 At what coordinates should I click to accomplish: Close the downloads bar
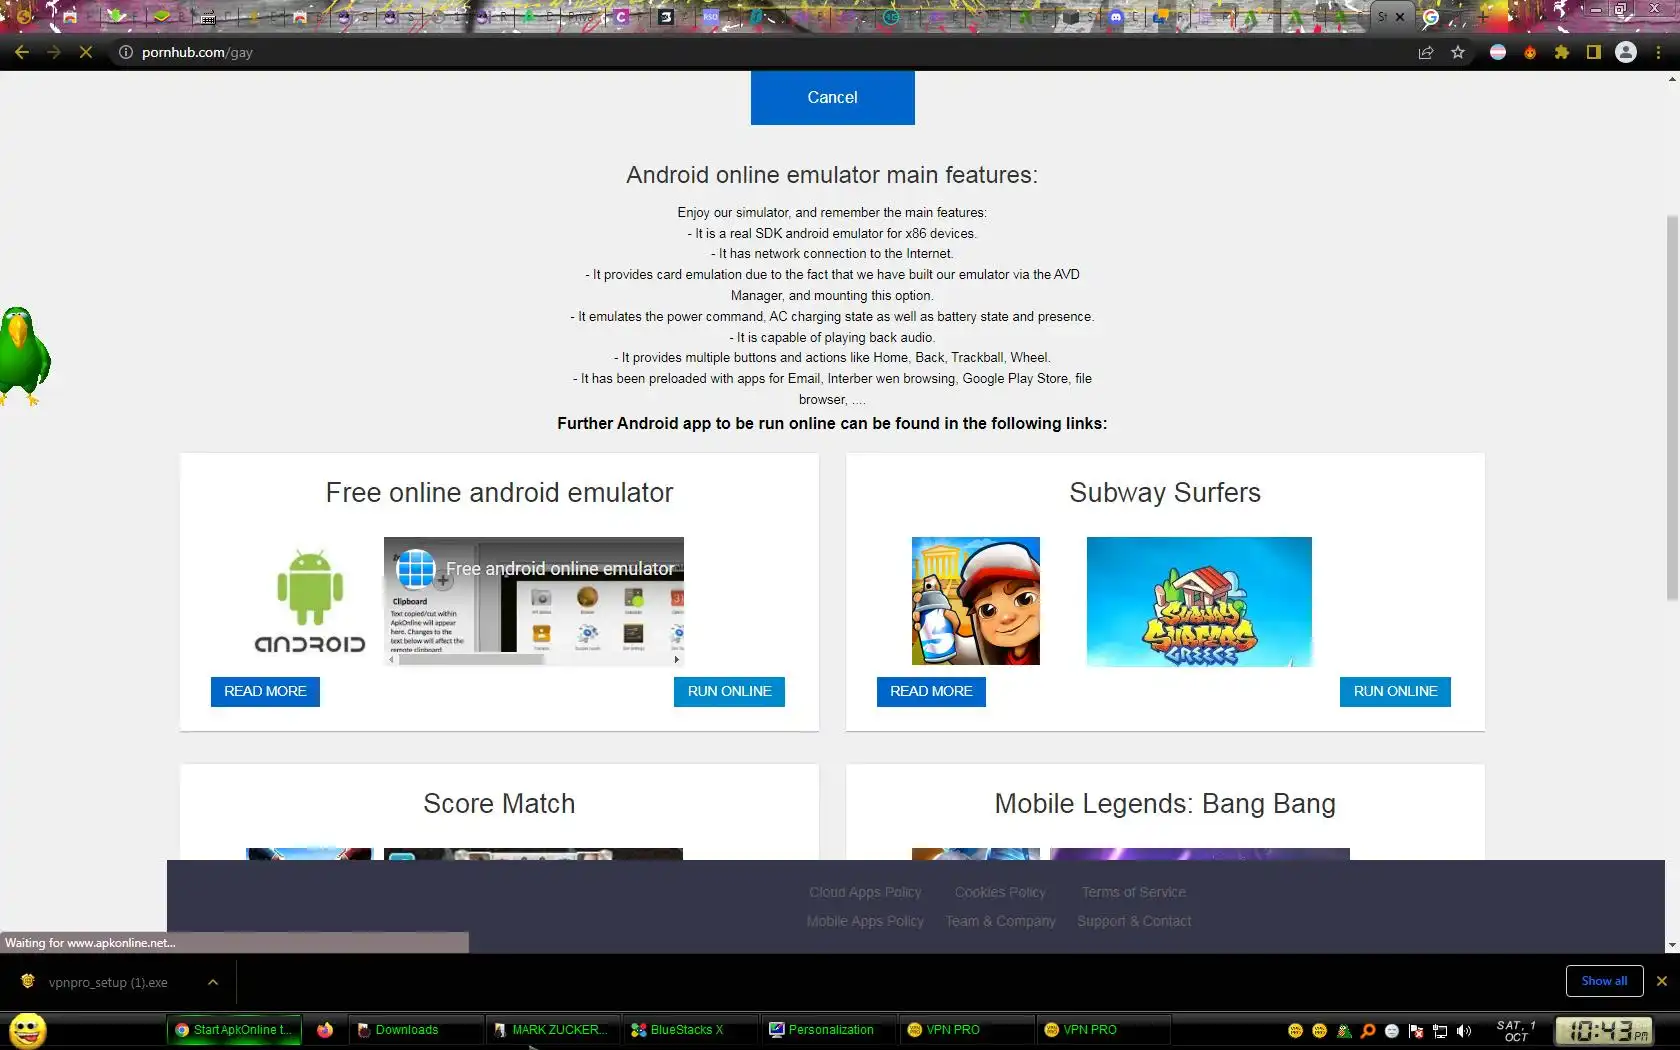(x=1662, y=981)
